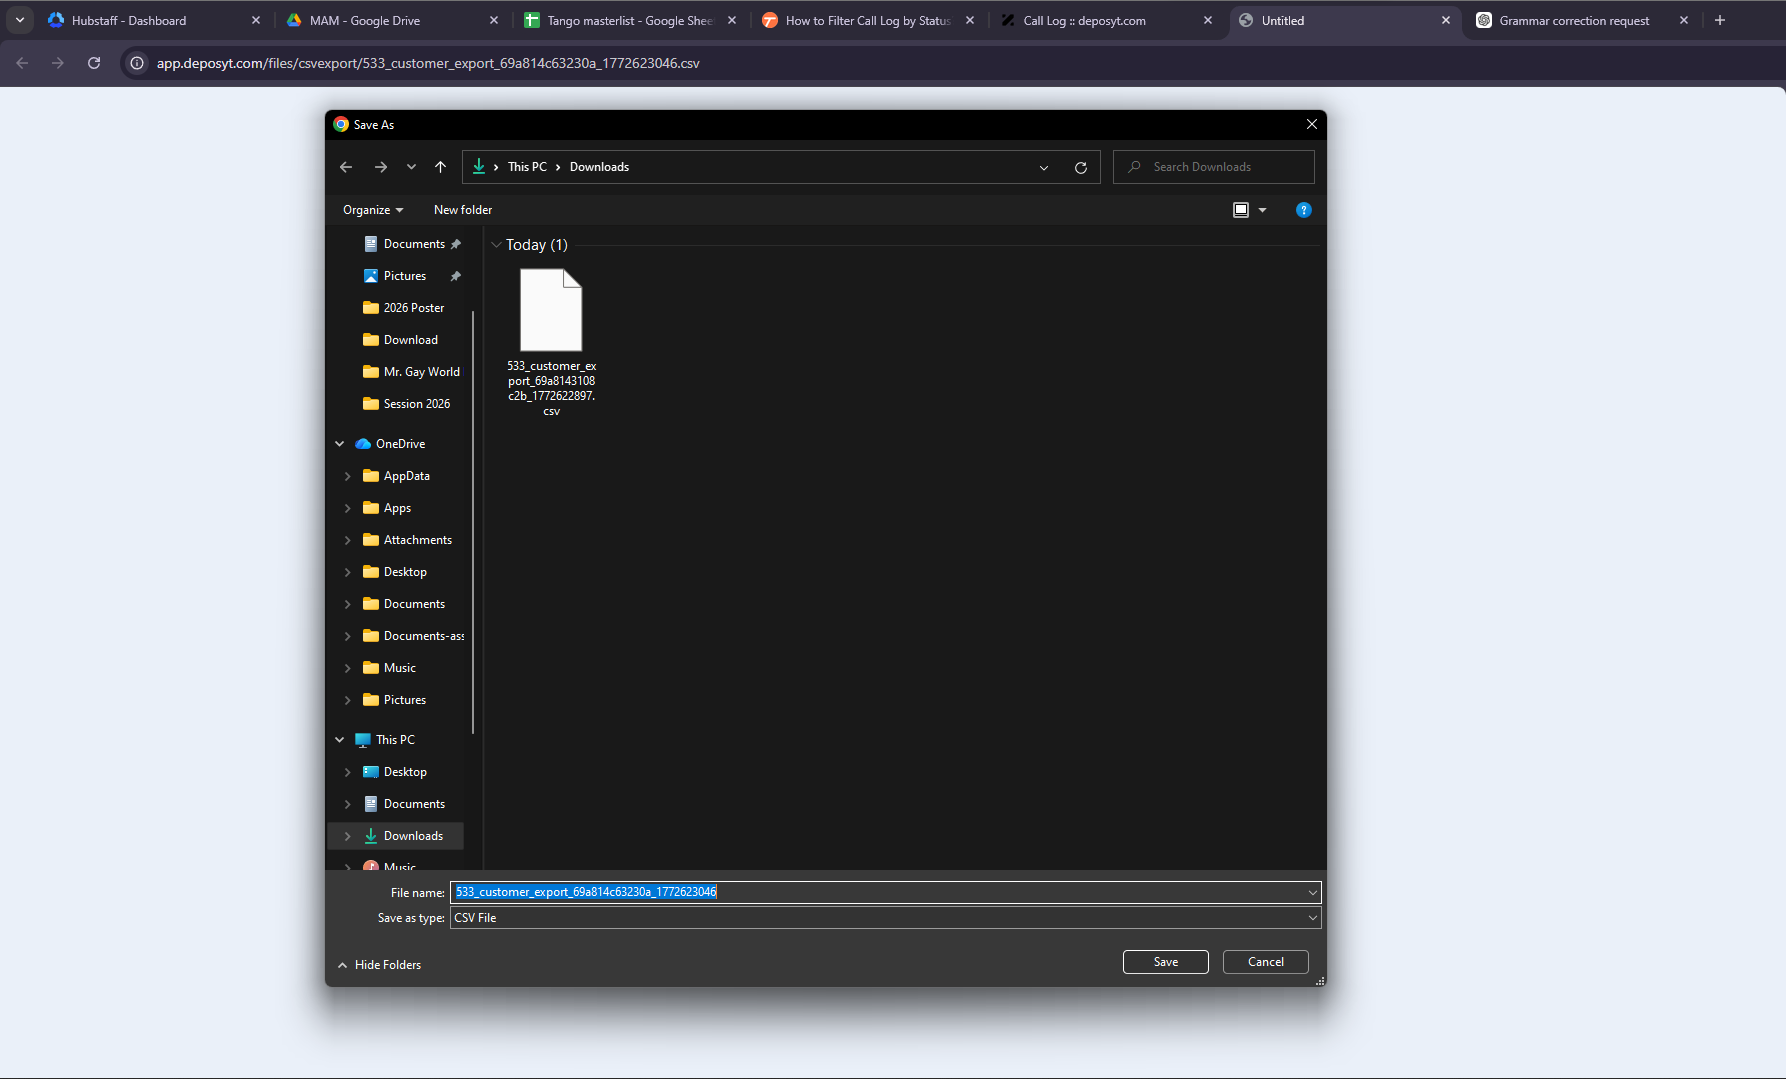This screenshot has height=1079, width=1786.
Task: Click Downloads in the breadcrumb path
Action: click(x=599, y=167)
